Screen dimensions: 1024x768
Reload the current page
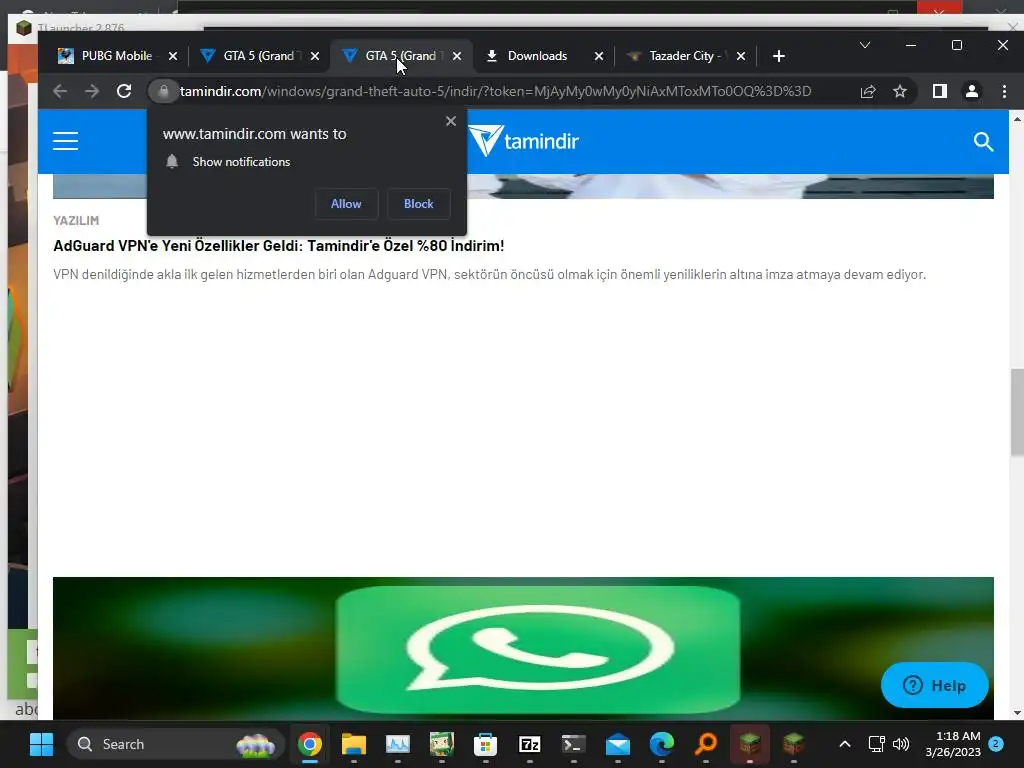pyautogui.click(x=124, y=91)
